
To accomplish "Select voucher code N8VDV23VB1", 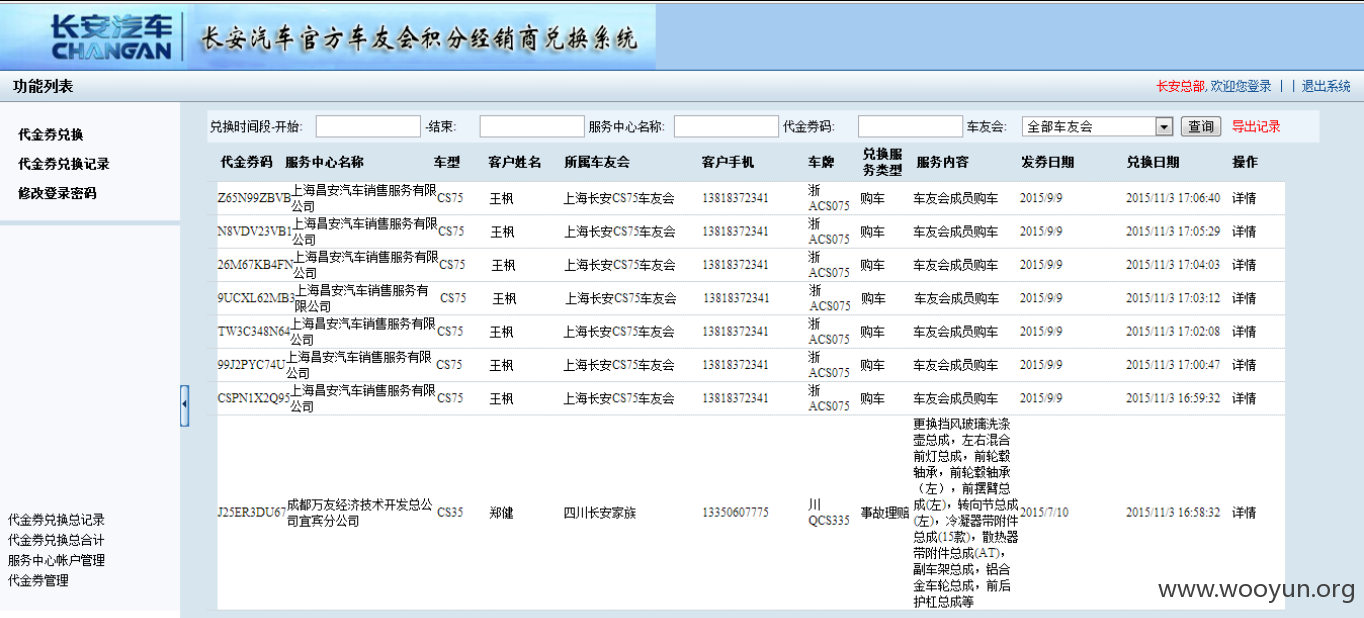I will click(x=255, y=231).
